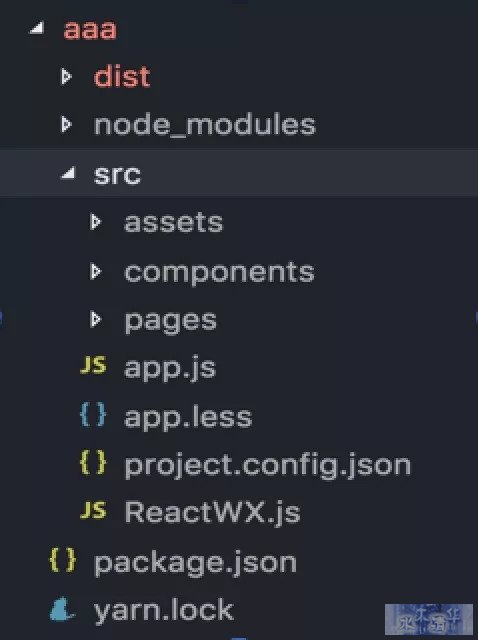
Task: Expand the node_modules folder arrow
Action: pyautogui.click(x=66, y=124)
